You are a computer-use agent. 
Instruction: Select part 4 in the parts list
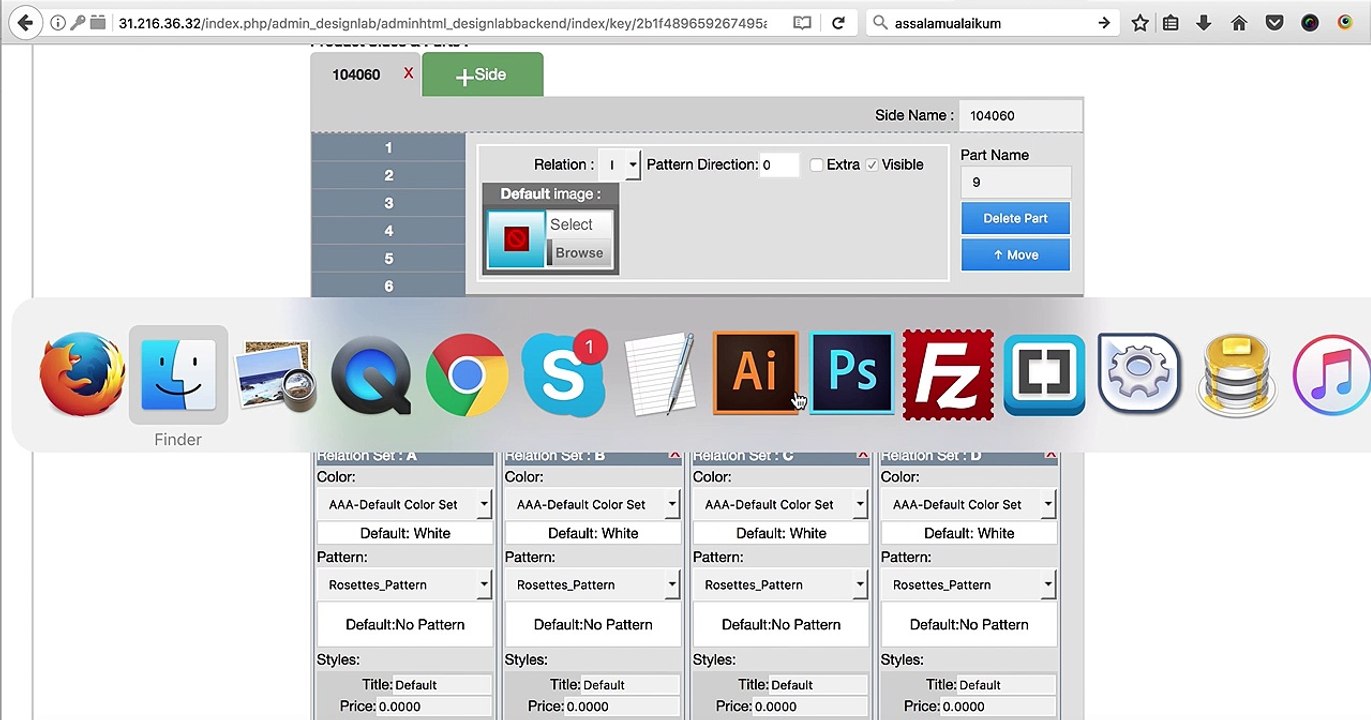tap(388, 231)
